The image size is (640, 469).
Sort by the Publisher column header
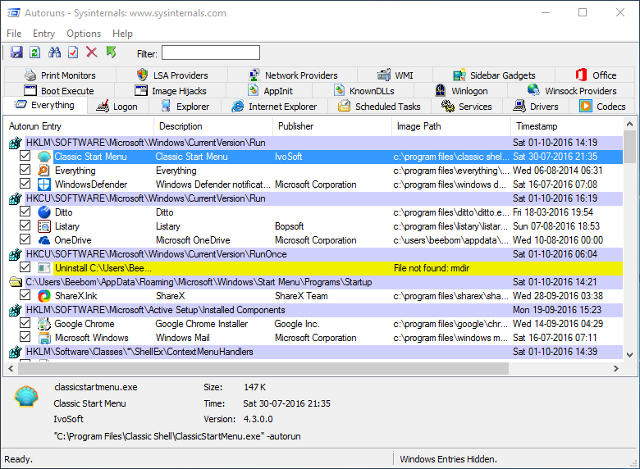331,127
